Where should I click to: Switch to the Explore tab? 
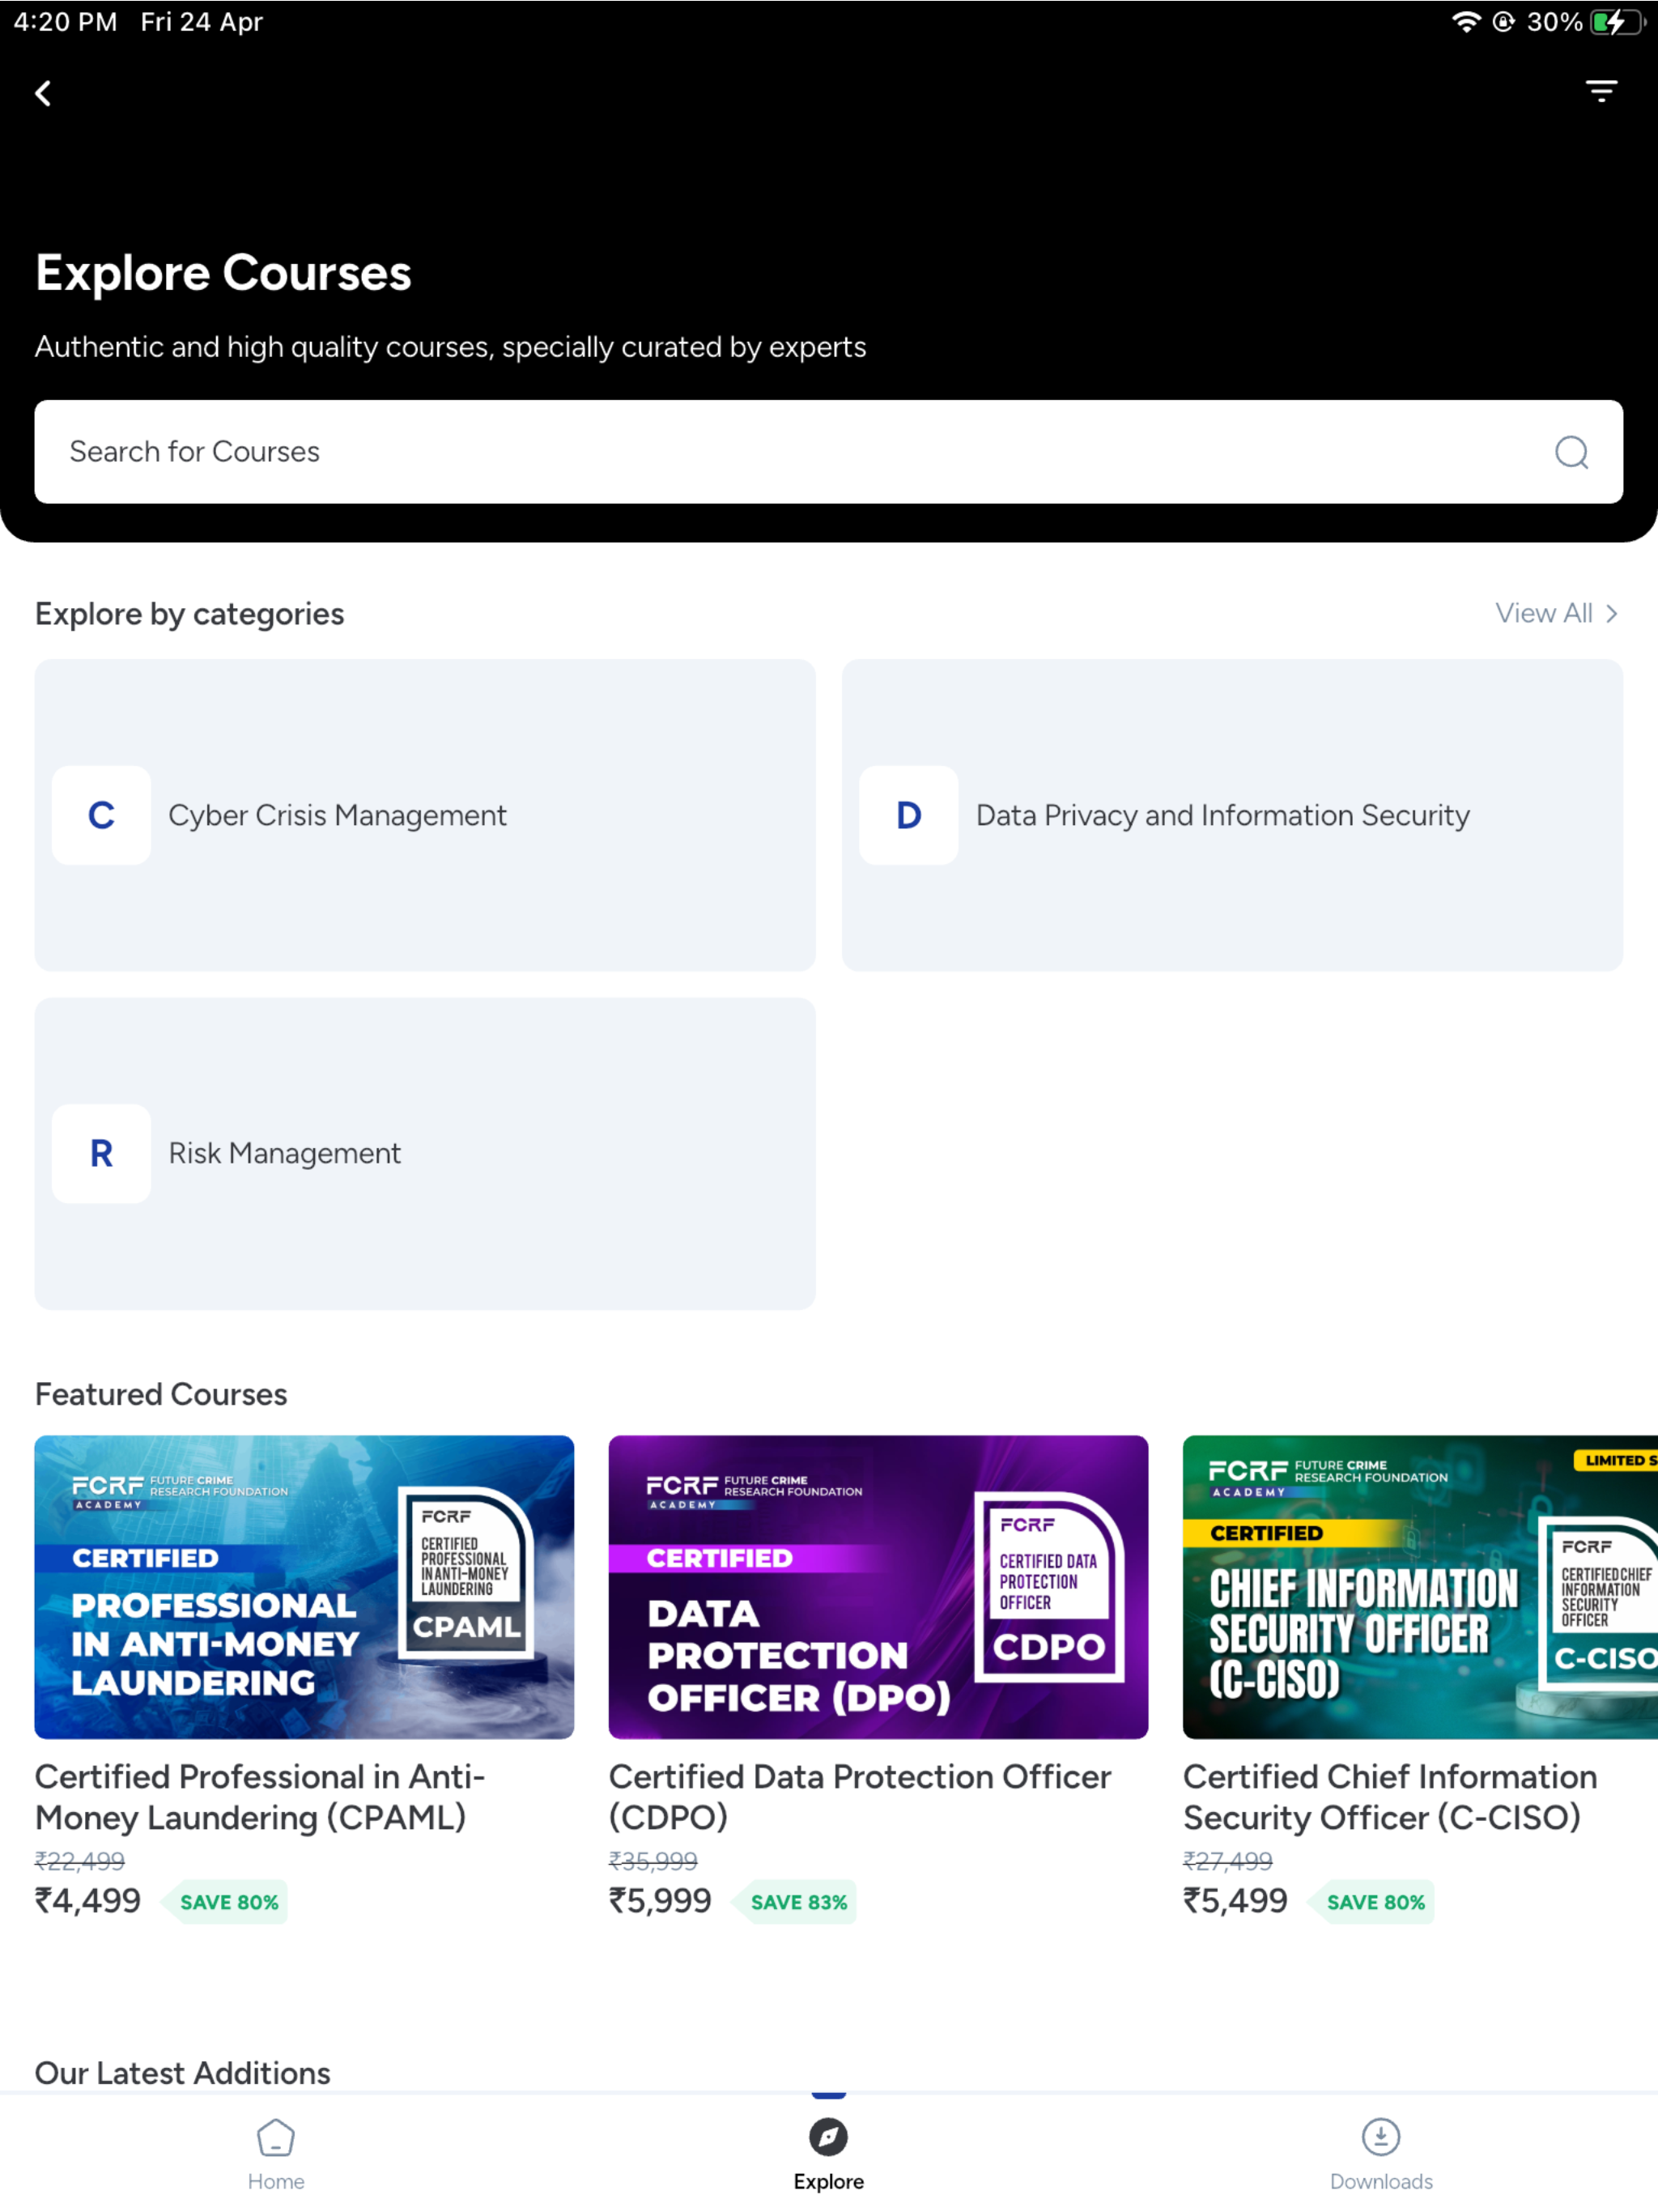pyautogui.click(x=828, y=2154)
